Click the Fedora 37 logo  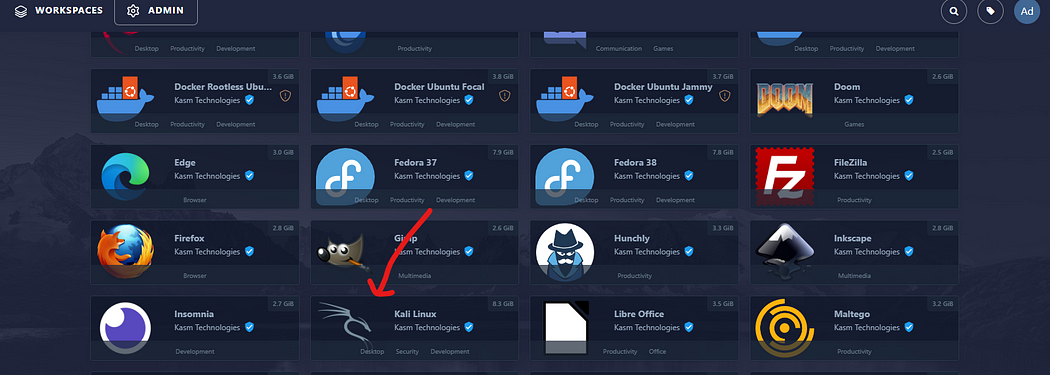point(345,176)
